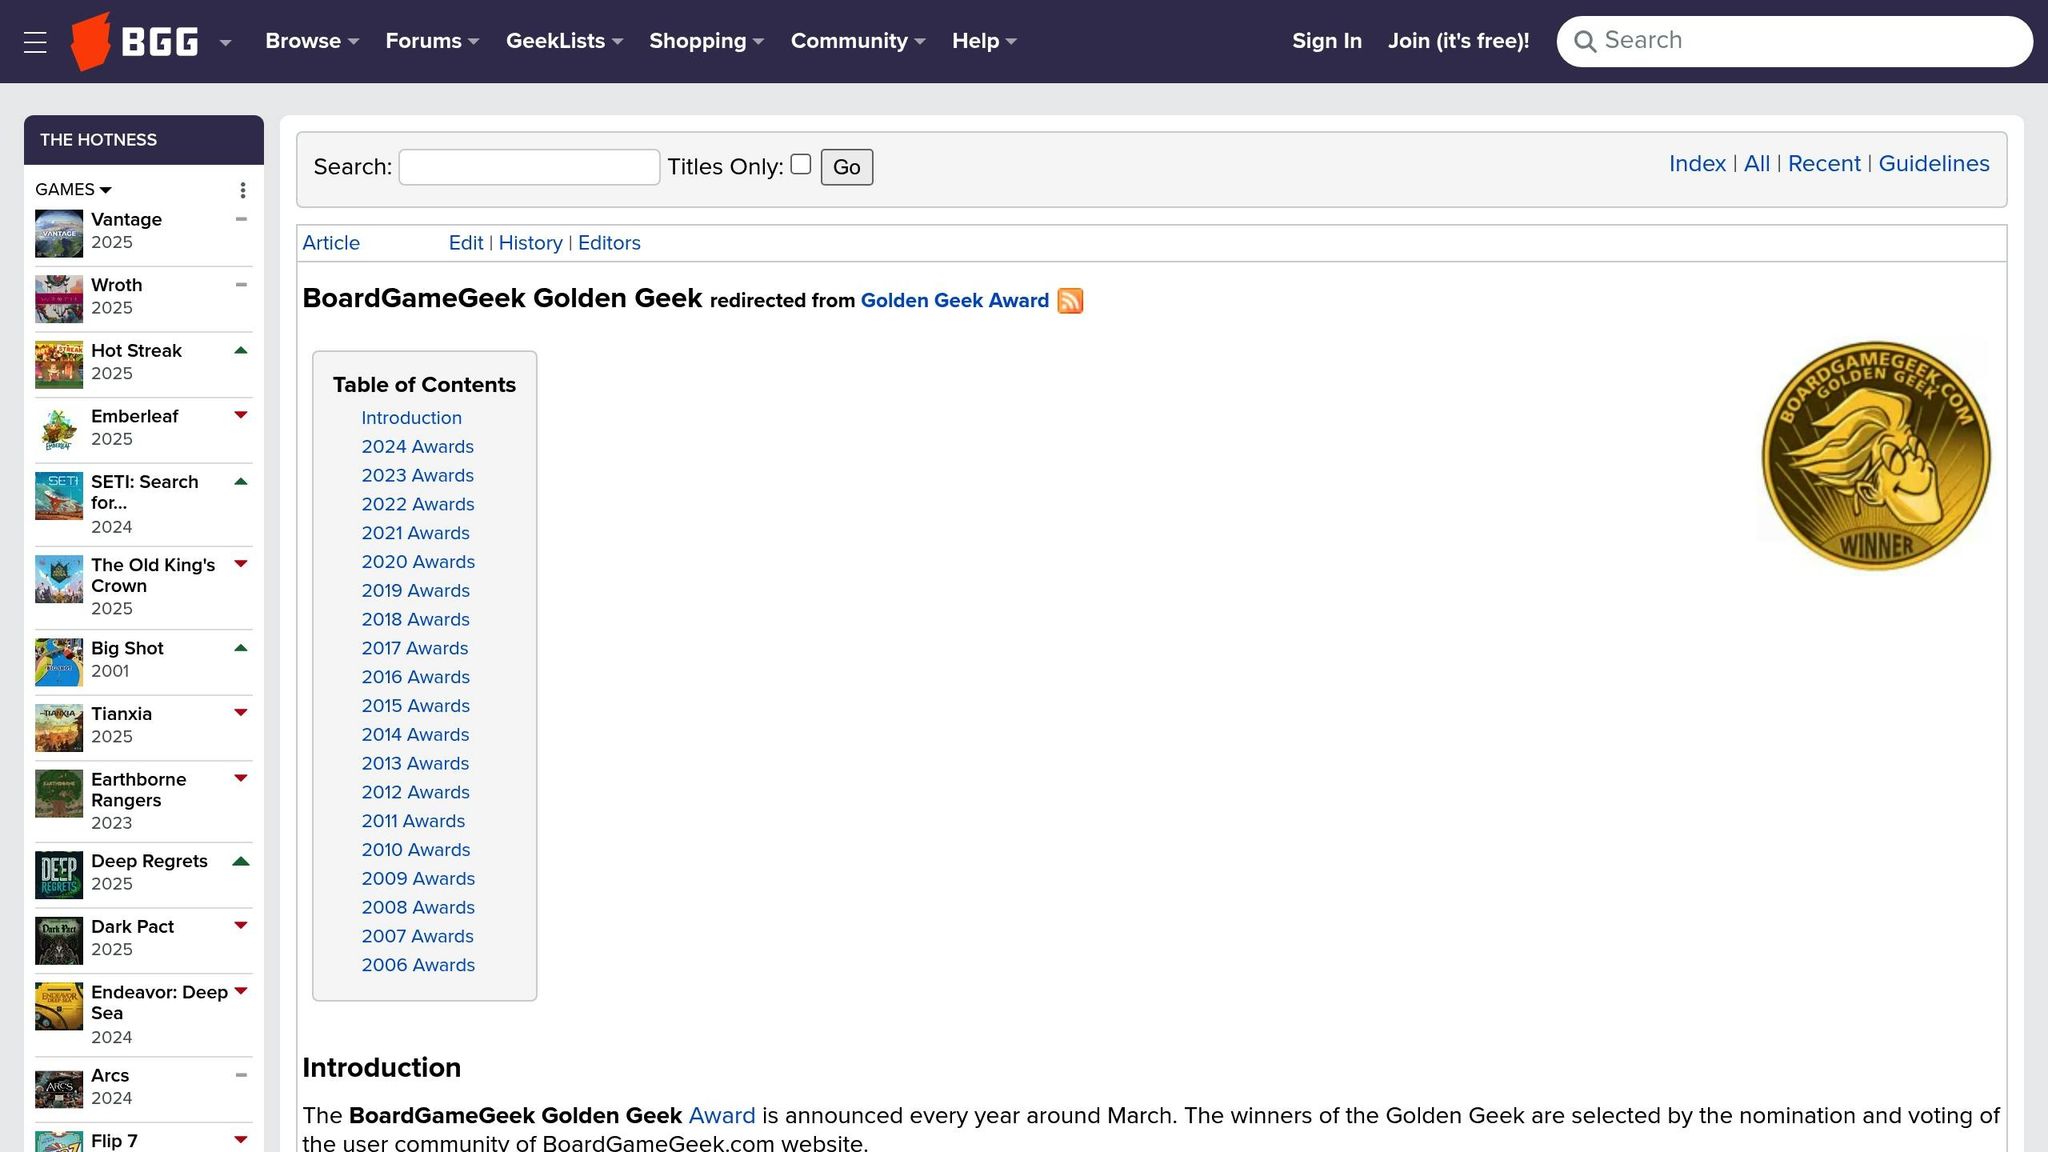
Task: Open the SETI game thumbnail
Action: tap(59, 496)
